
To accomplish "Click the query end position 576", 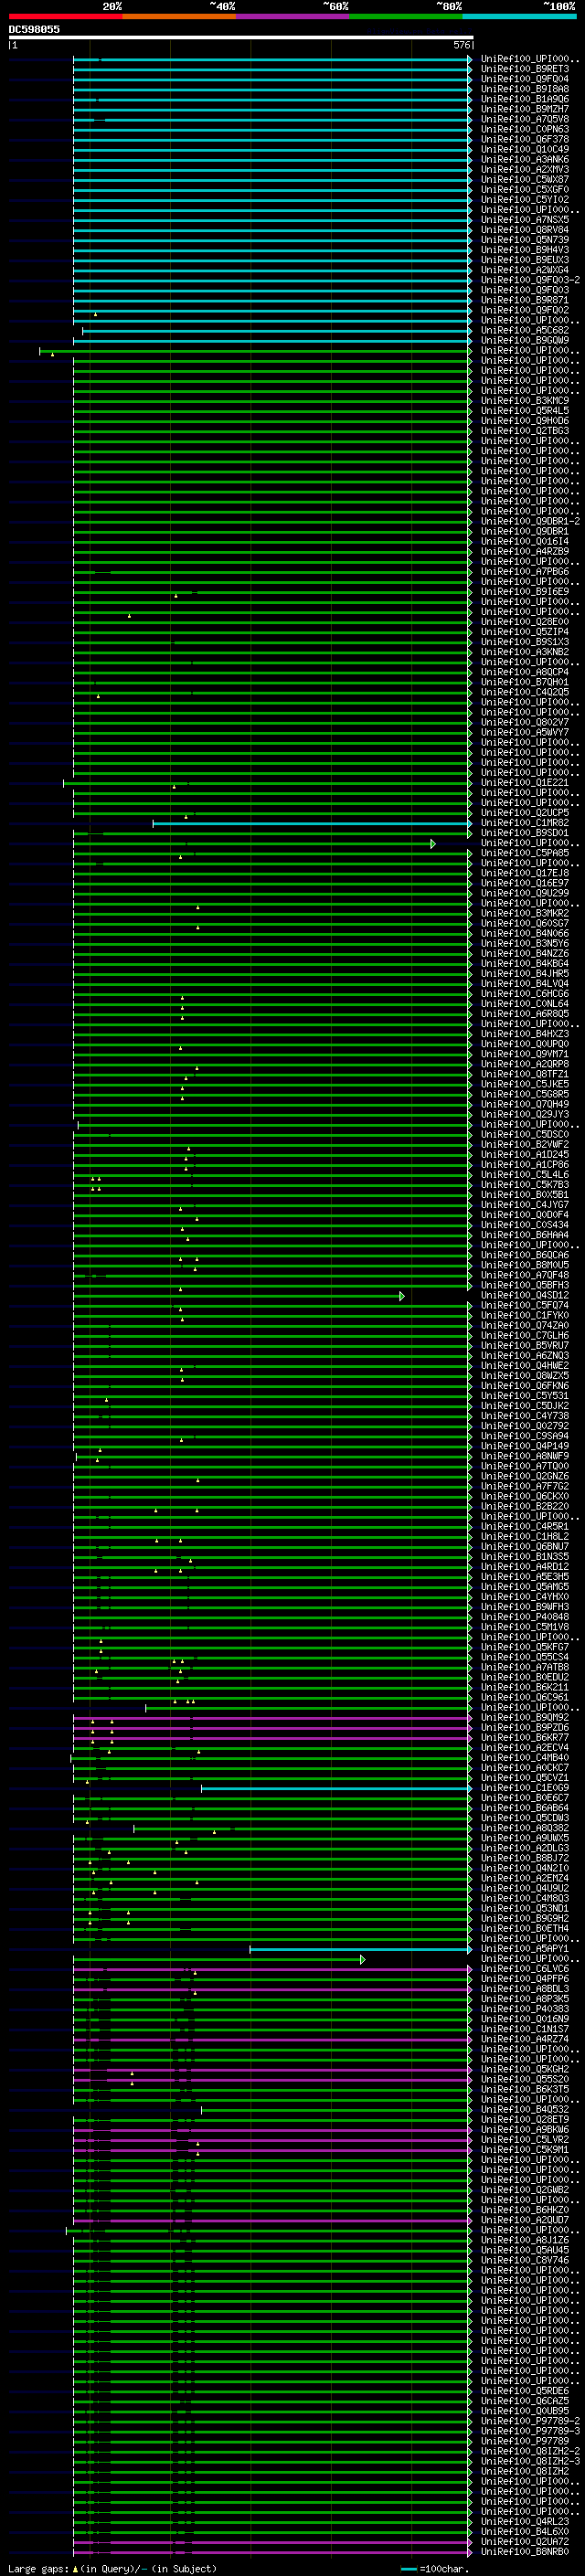I will click(461, 45).
